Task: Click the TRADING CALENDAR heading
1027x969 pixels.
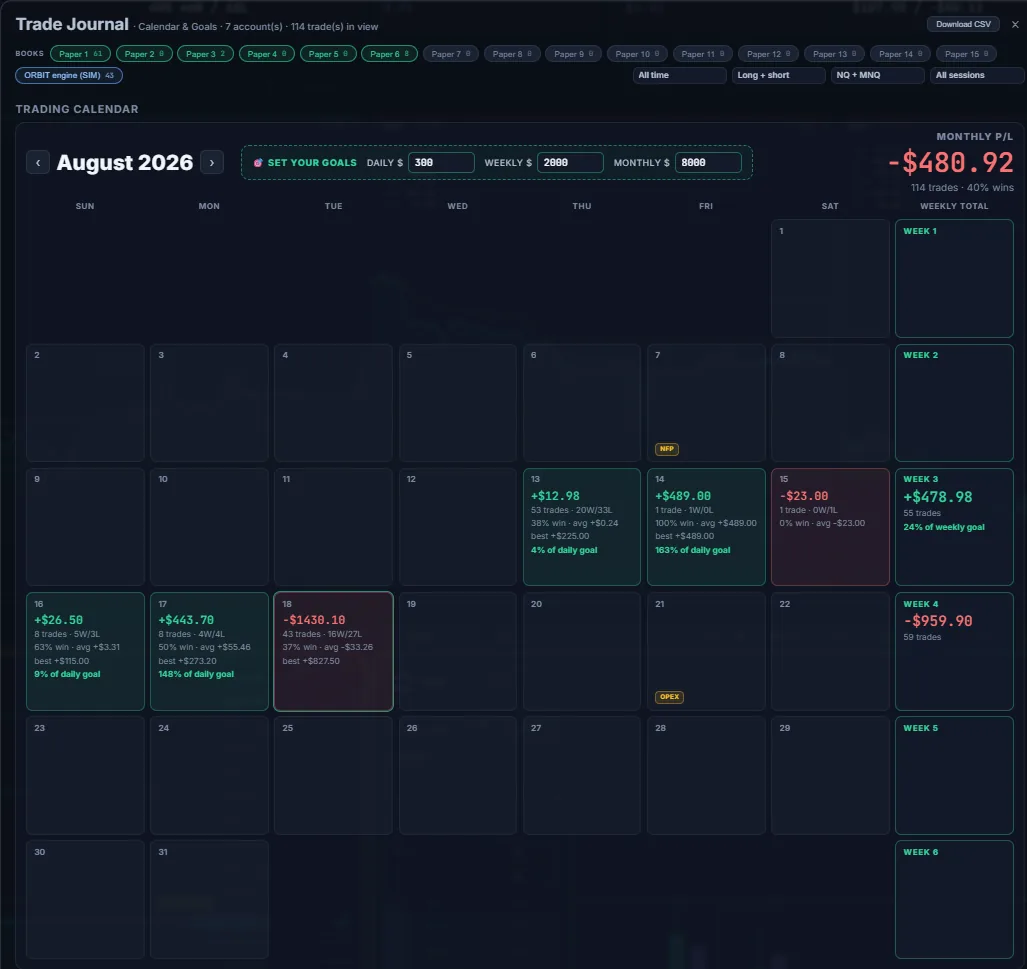Action: [77, 109]
